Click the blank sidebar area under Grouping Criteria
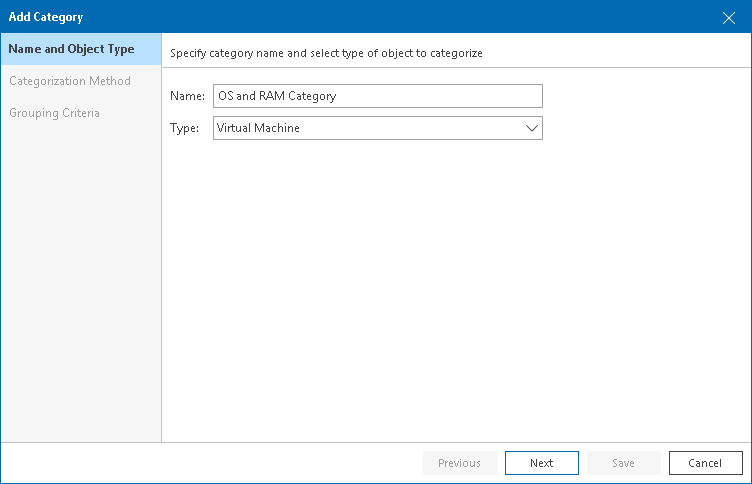Screen dimensions: 752x484 tap(80, 280)
